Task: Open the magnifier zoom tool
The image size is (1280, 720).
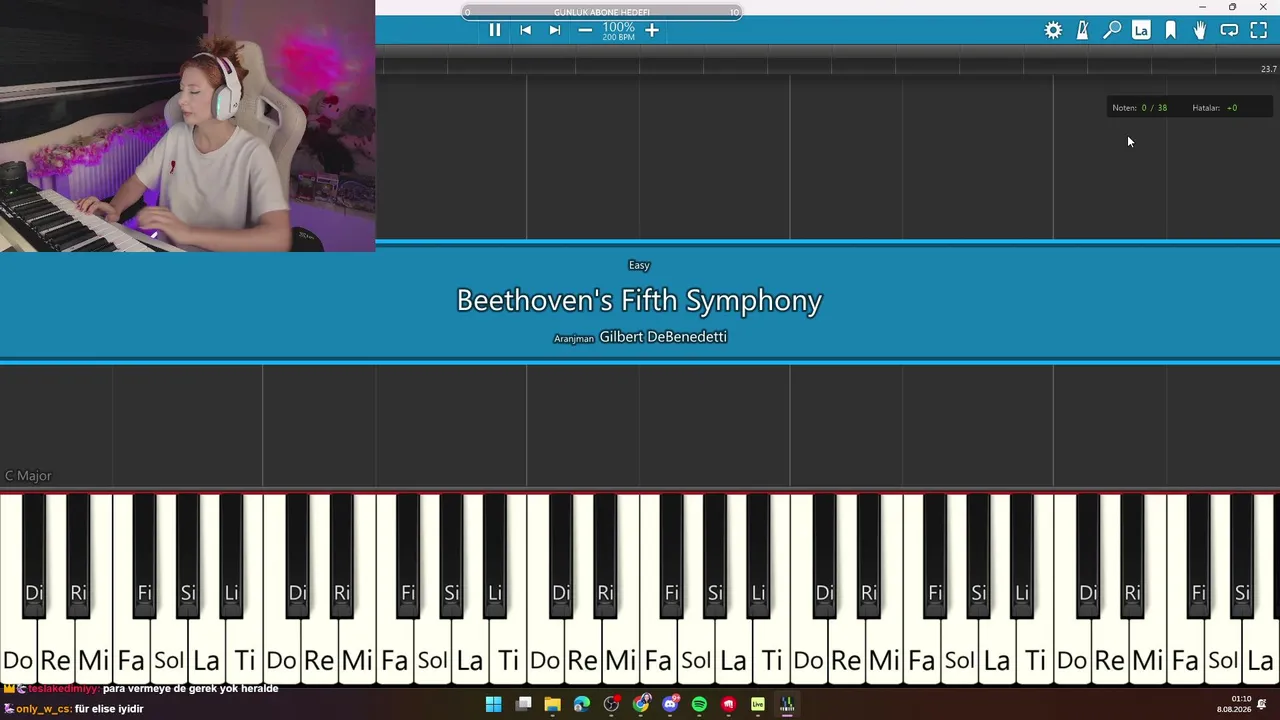Action: pyautogui.click(x=1112, y=30)
